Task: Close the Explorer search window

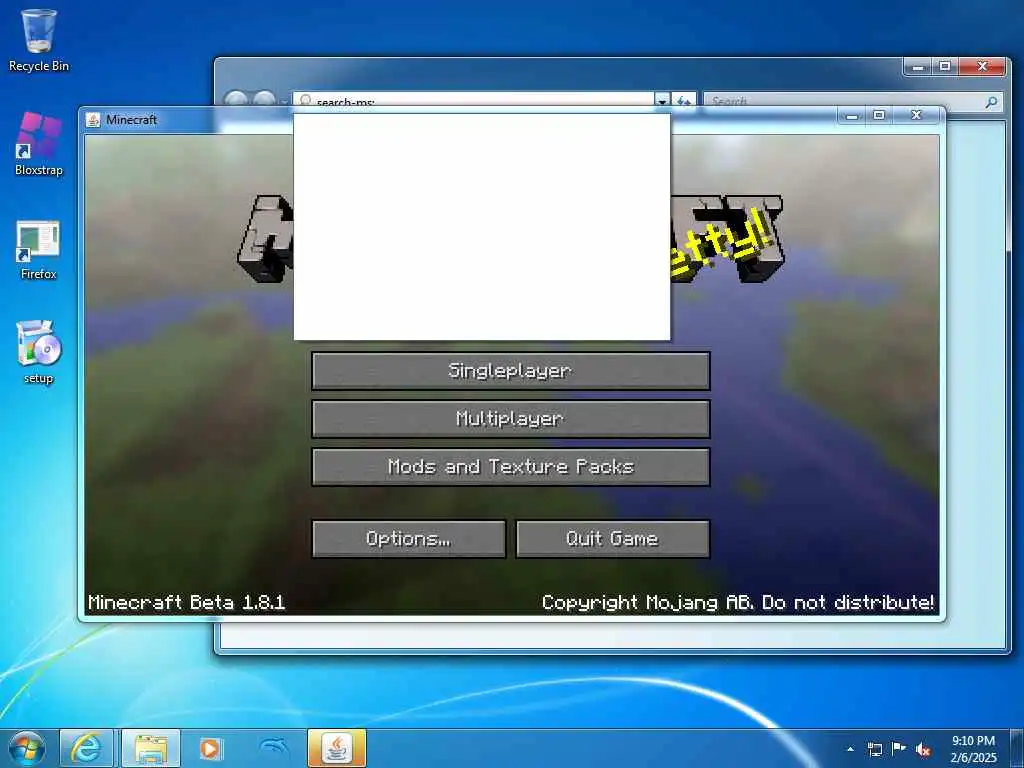Action: click(x=982, y=67)
